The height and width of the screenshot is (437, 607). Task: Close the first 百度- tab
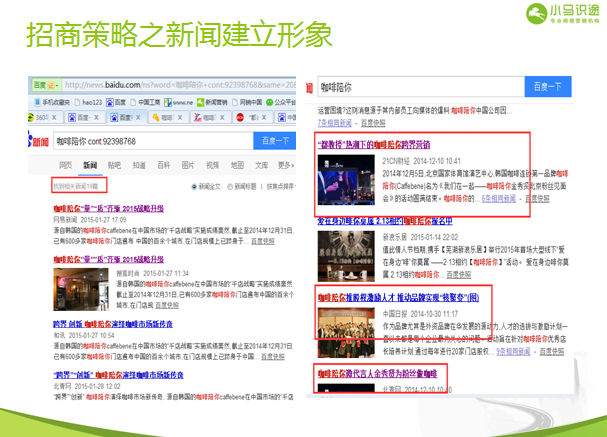coord(96,117)
